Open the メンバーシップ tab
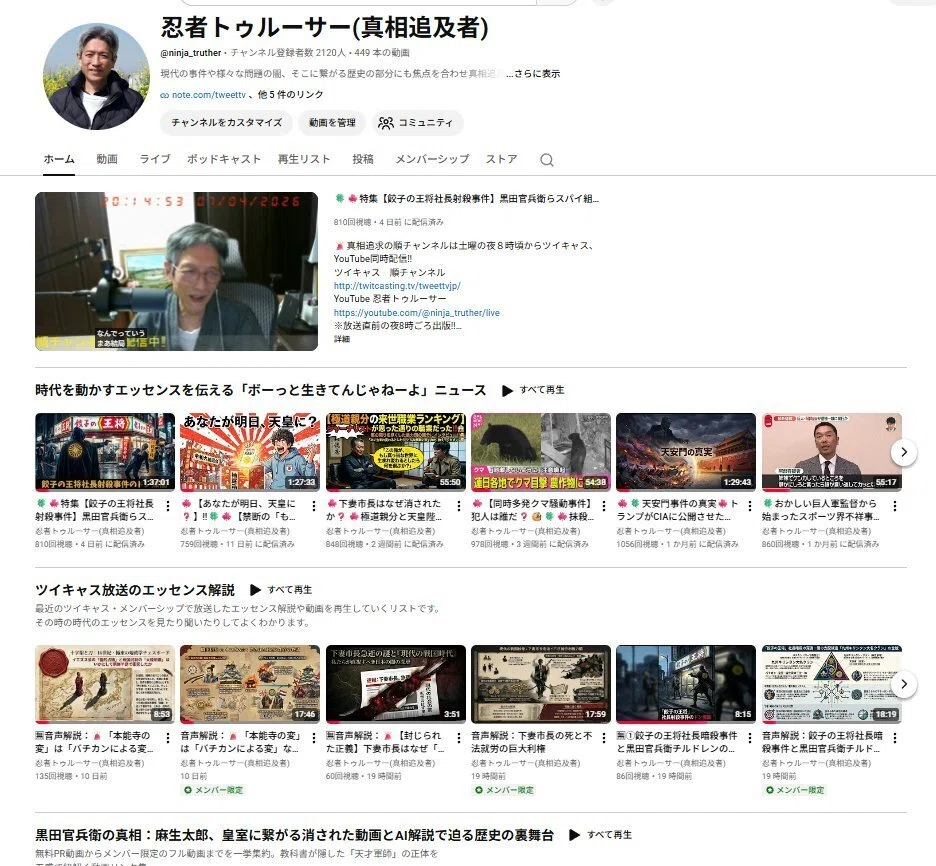Screen dimensions: 936x866 (432, 159)
